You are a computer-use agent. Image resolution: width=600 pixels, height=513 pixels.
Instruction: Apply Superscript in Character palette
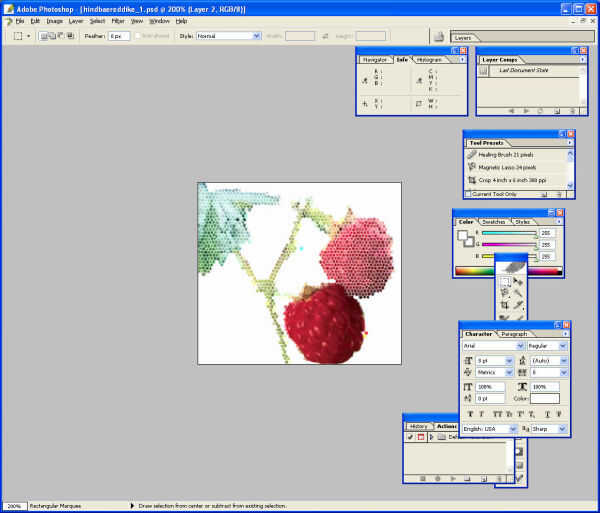click(x=520, y=414)
